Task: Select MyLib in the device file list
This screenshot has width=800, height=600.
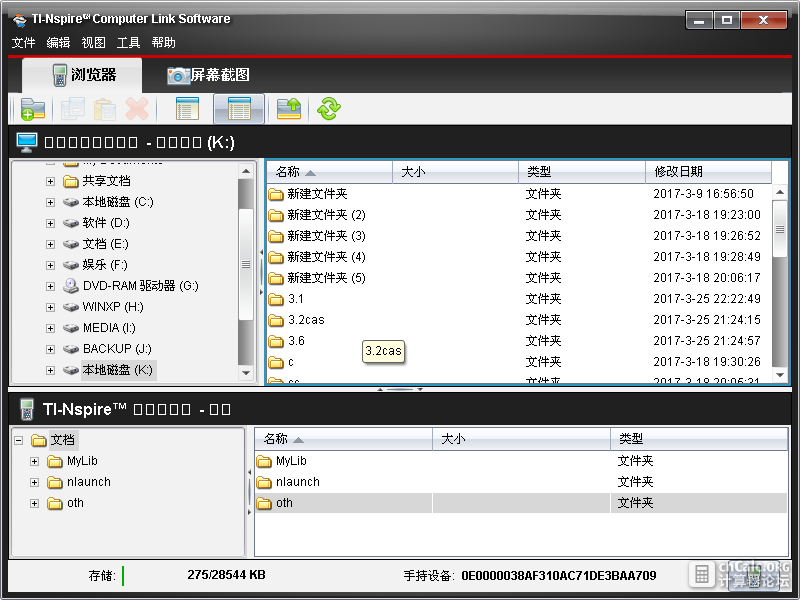Action: (521, 461)
